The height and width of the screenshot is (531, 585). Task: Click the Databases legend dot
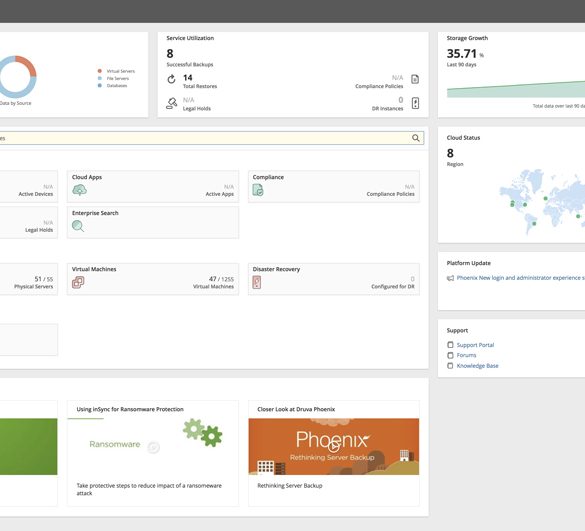click(x=100, y=85)
